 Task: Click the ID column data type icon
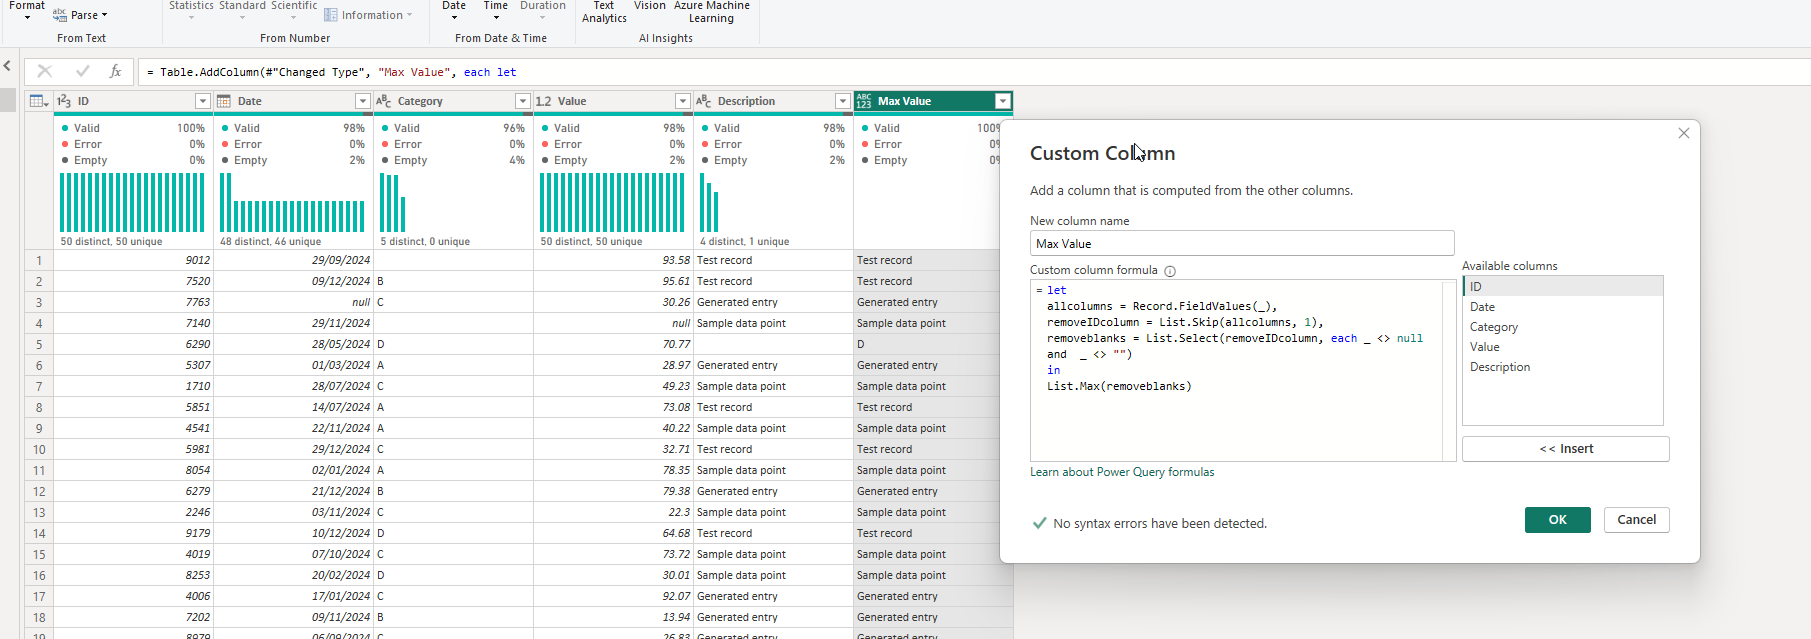pyautogui.click(x=64, y=101)
